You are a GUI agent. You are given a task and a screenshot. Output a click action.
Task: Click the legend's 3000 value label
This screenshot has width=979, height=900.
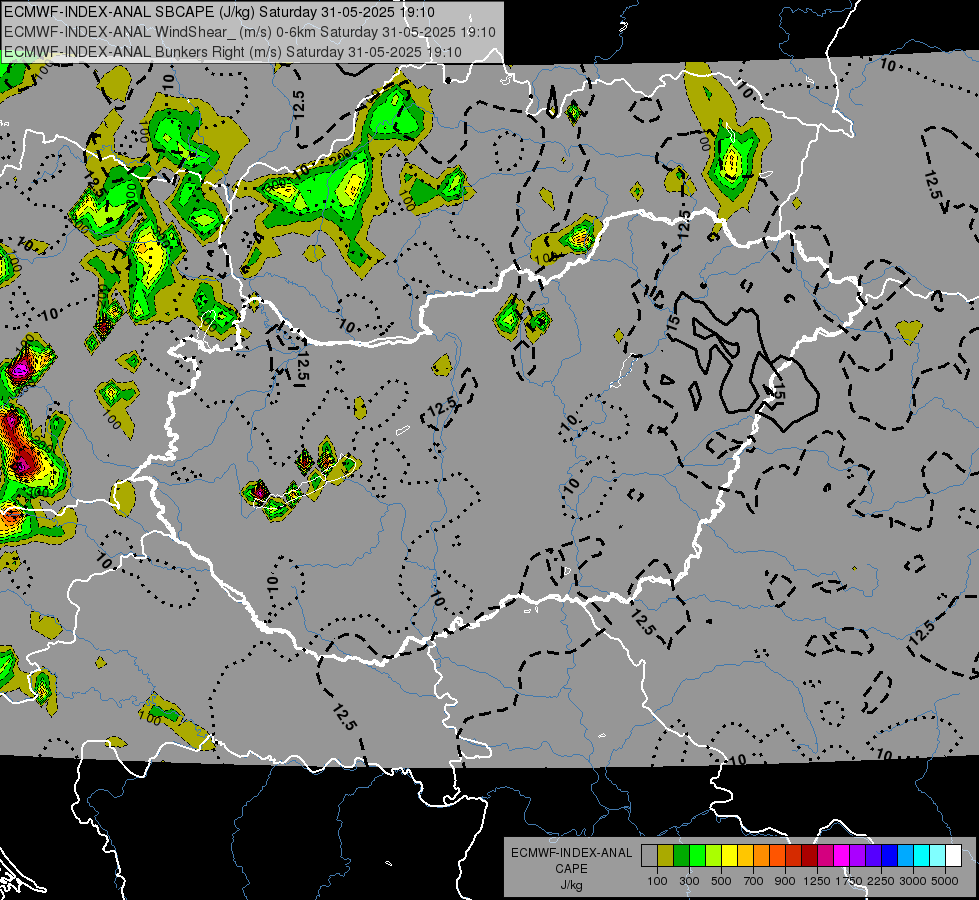click(x=913, y=881)
